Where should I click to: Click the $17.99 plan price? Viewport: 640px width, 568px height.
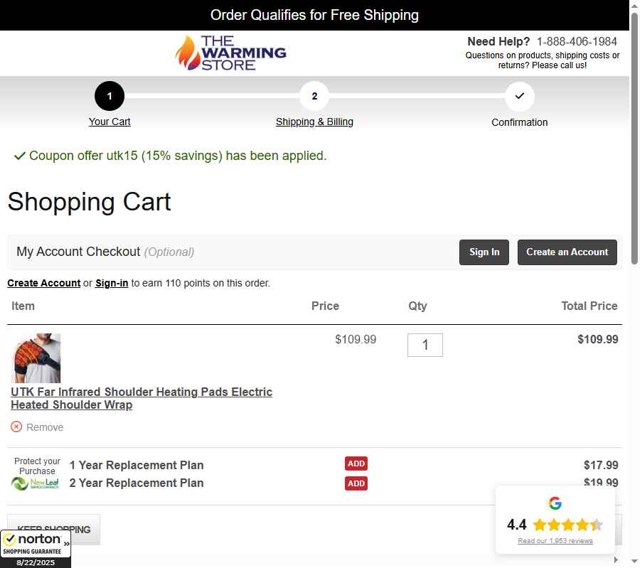(601, 465)
